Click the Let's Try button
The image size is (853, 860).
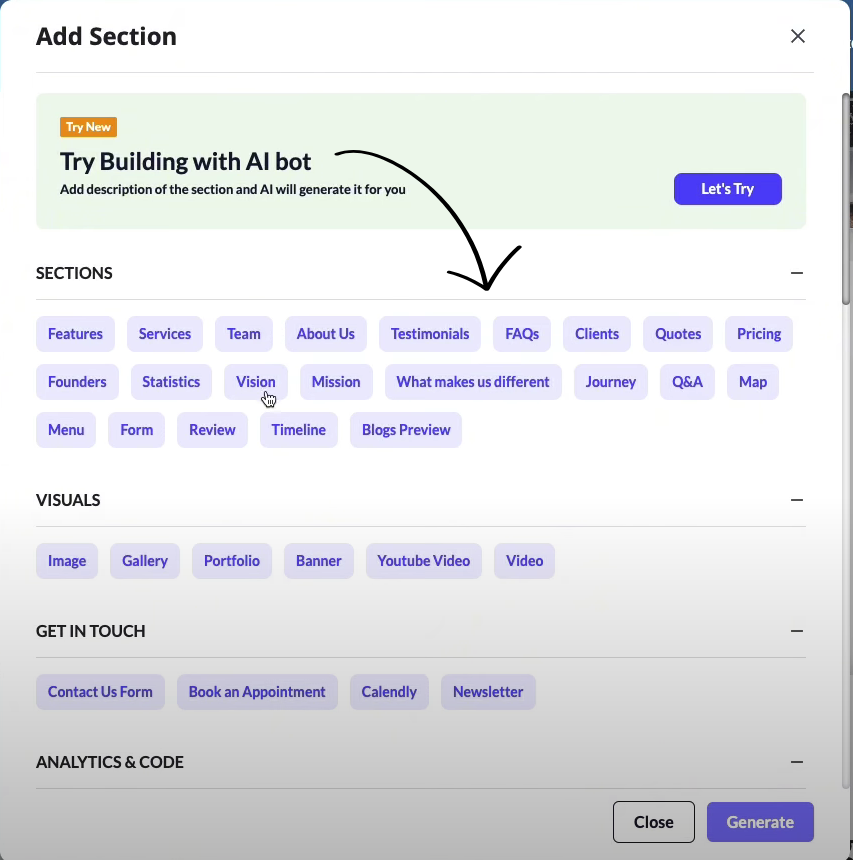(727, 189)
